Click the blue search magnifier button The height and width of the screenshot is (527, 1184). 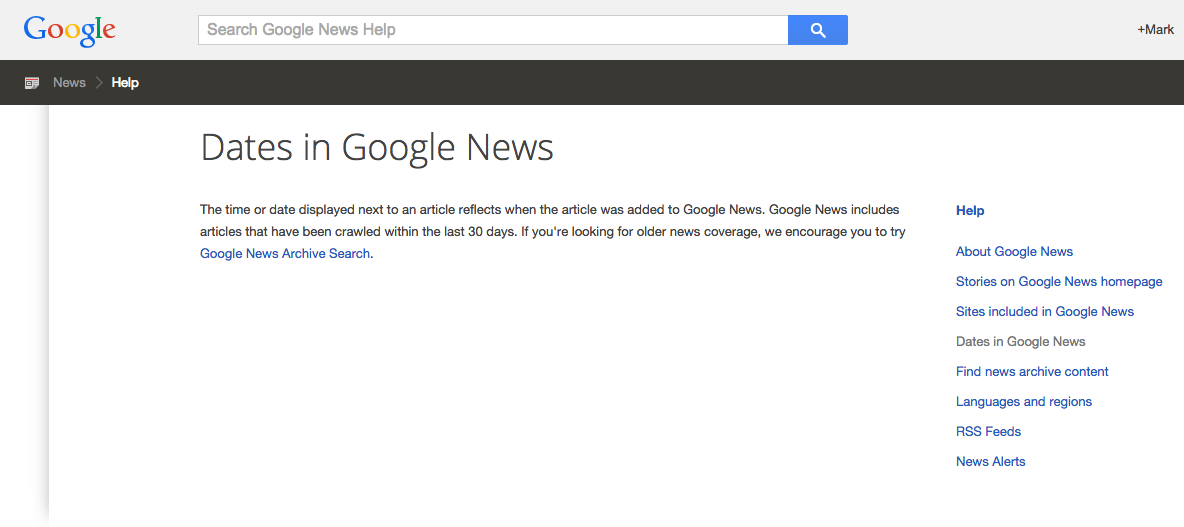818,30
